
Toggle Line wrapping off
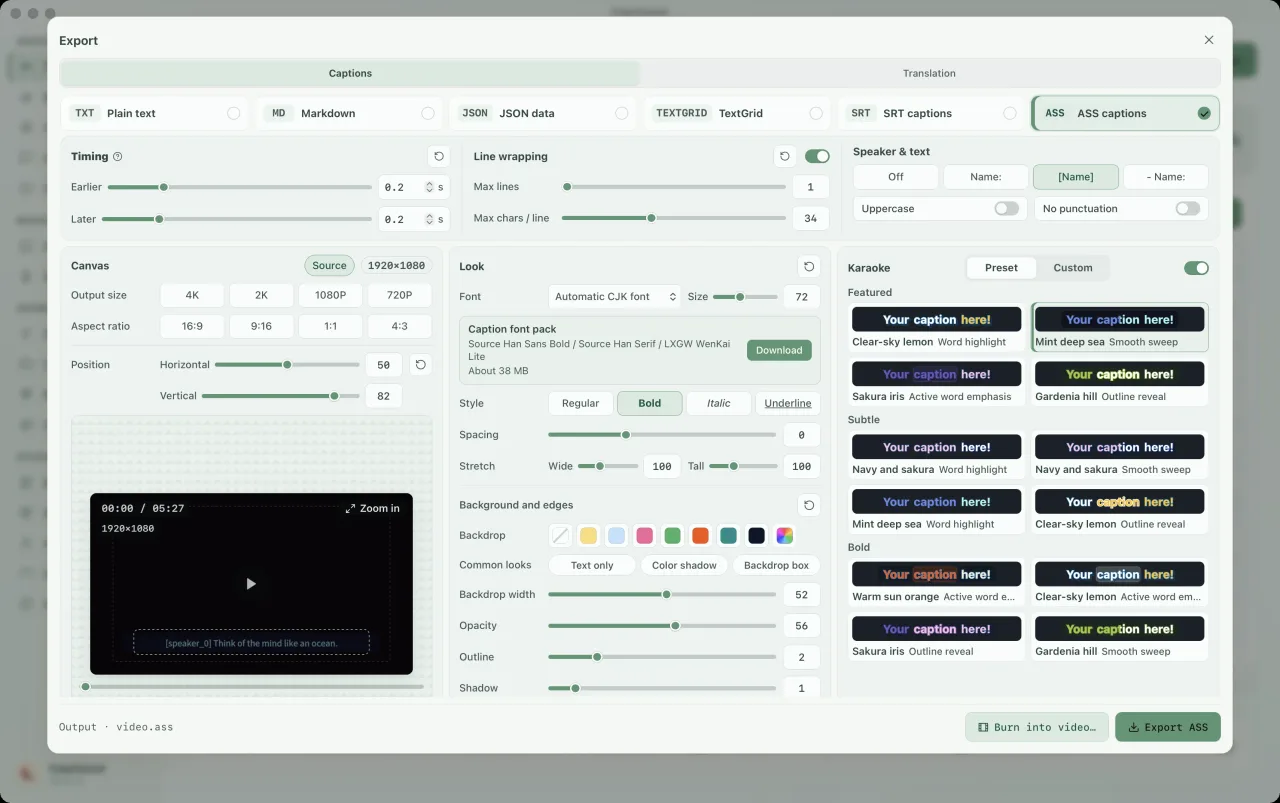pyautogui.click(x=817, y=156)
